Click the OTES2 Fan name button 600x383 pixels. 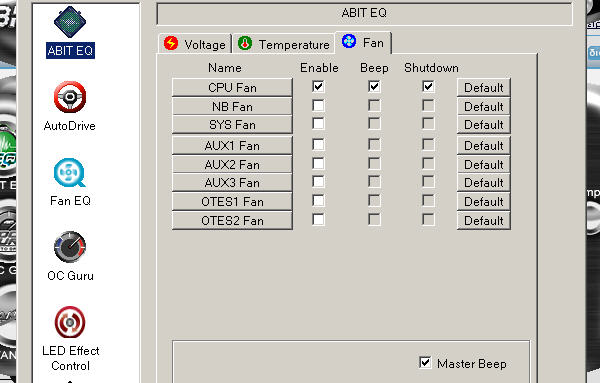tap(232, 220)
